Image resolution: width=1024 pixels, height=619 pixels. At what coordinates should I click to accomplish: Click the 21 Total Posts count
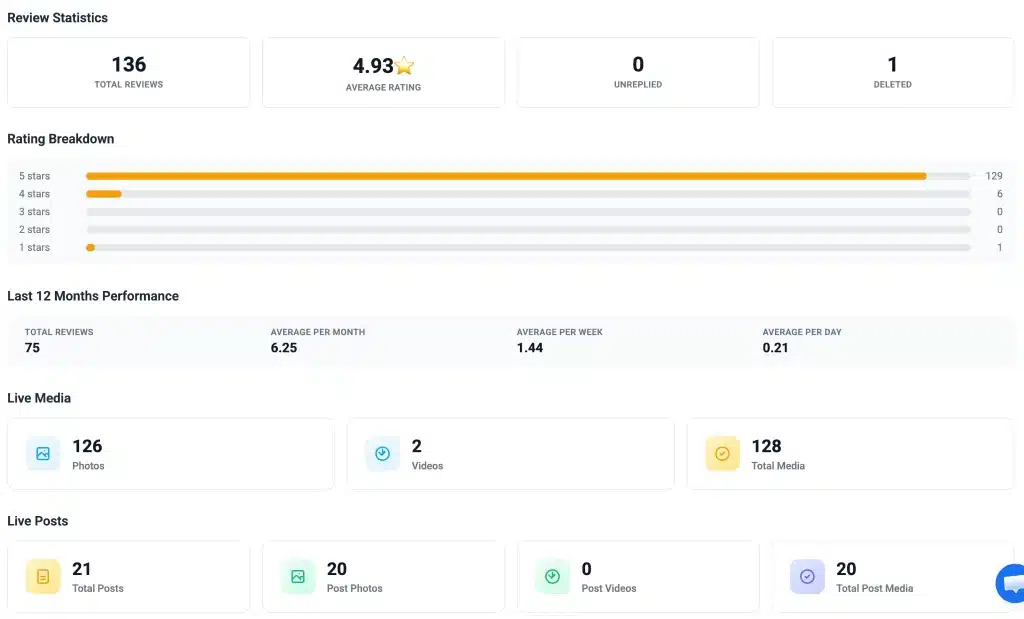[x=82, y=569]
